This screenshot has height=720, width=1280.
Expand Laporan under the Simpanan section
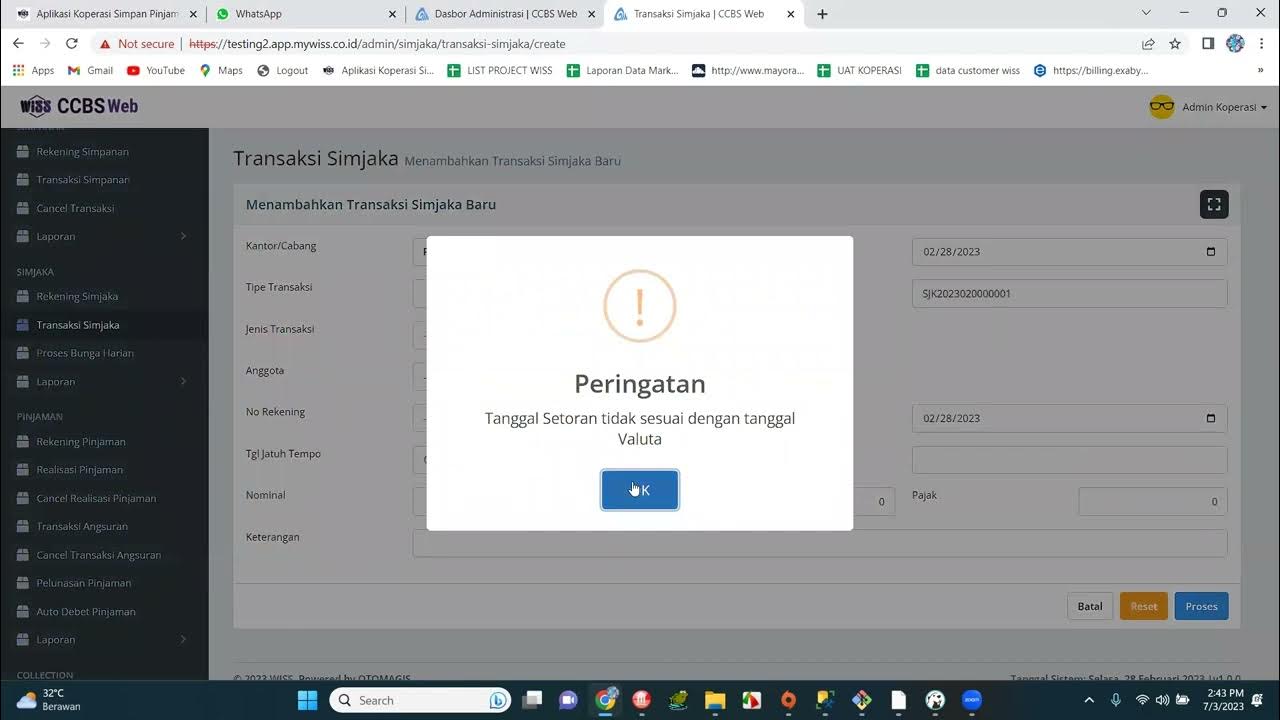[x=104, y=237]
